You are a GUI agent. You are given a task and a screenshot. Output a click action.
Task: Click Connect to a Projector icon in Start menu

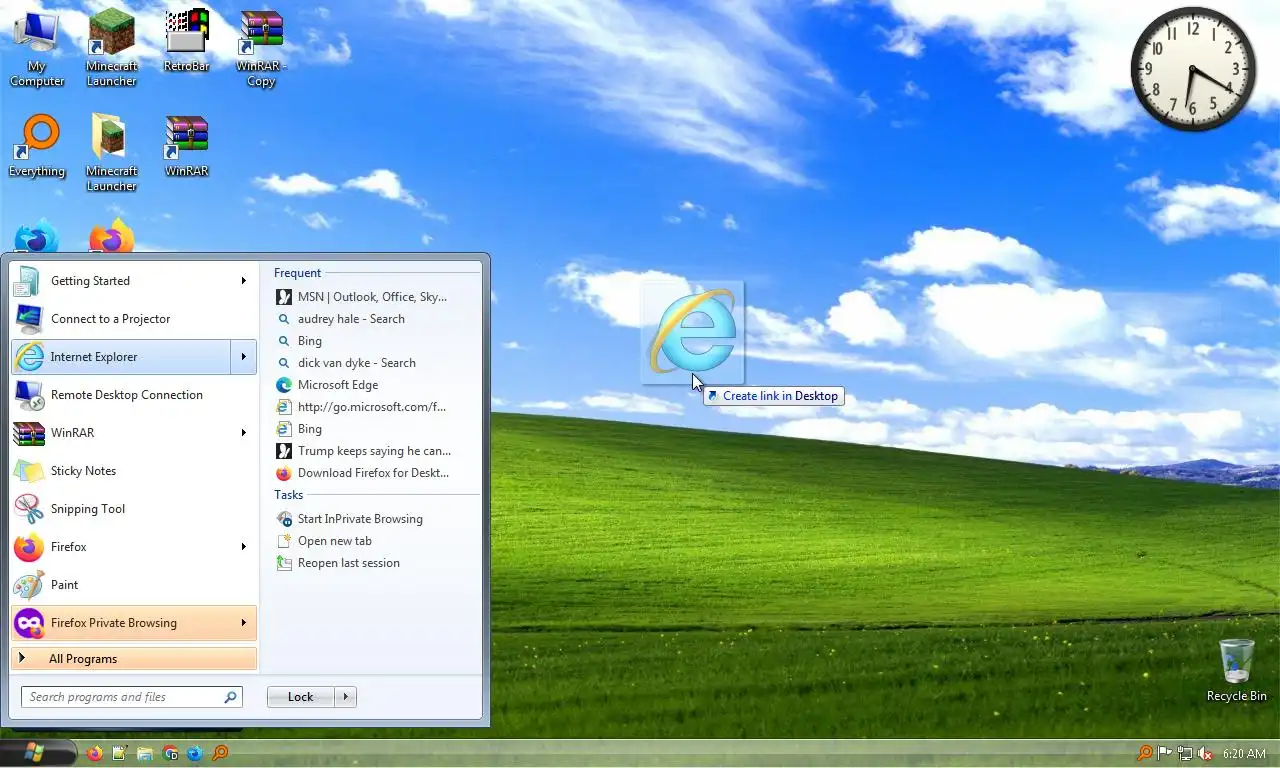[28, 319]
